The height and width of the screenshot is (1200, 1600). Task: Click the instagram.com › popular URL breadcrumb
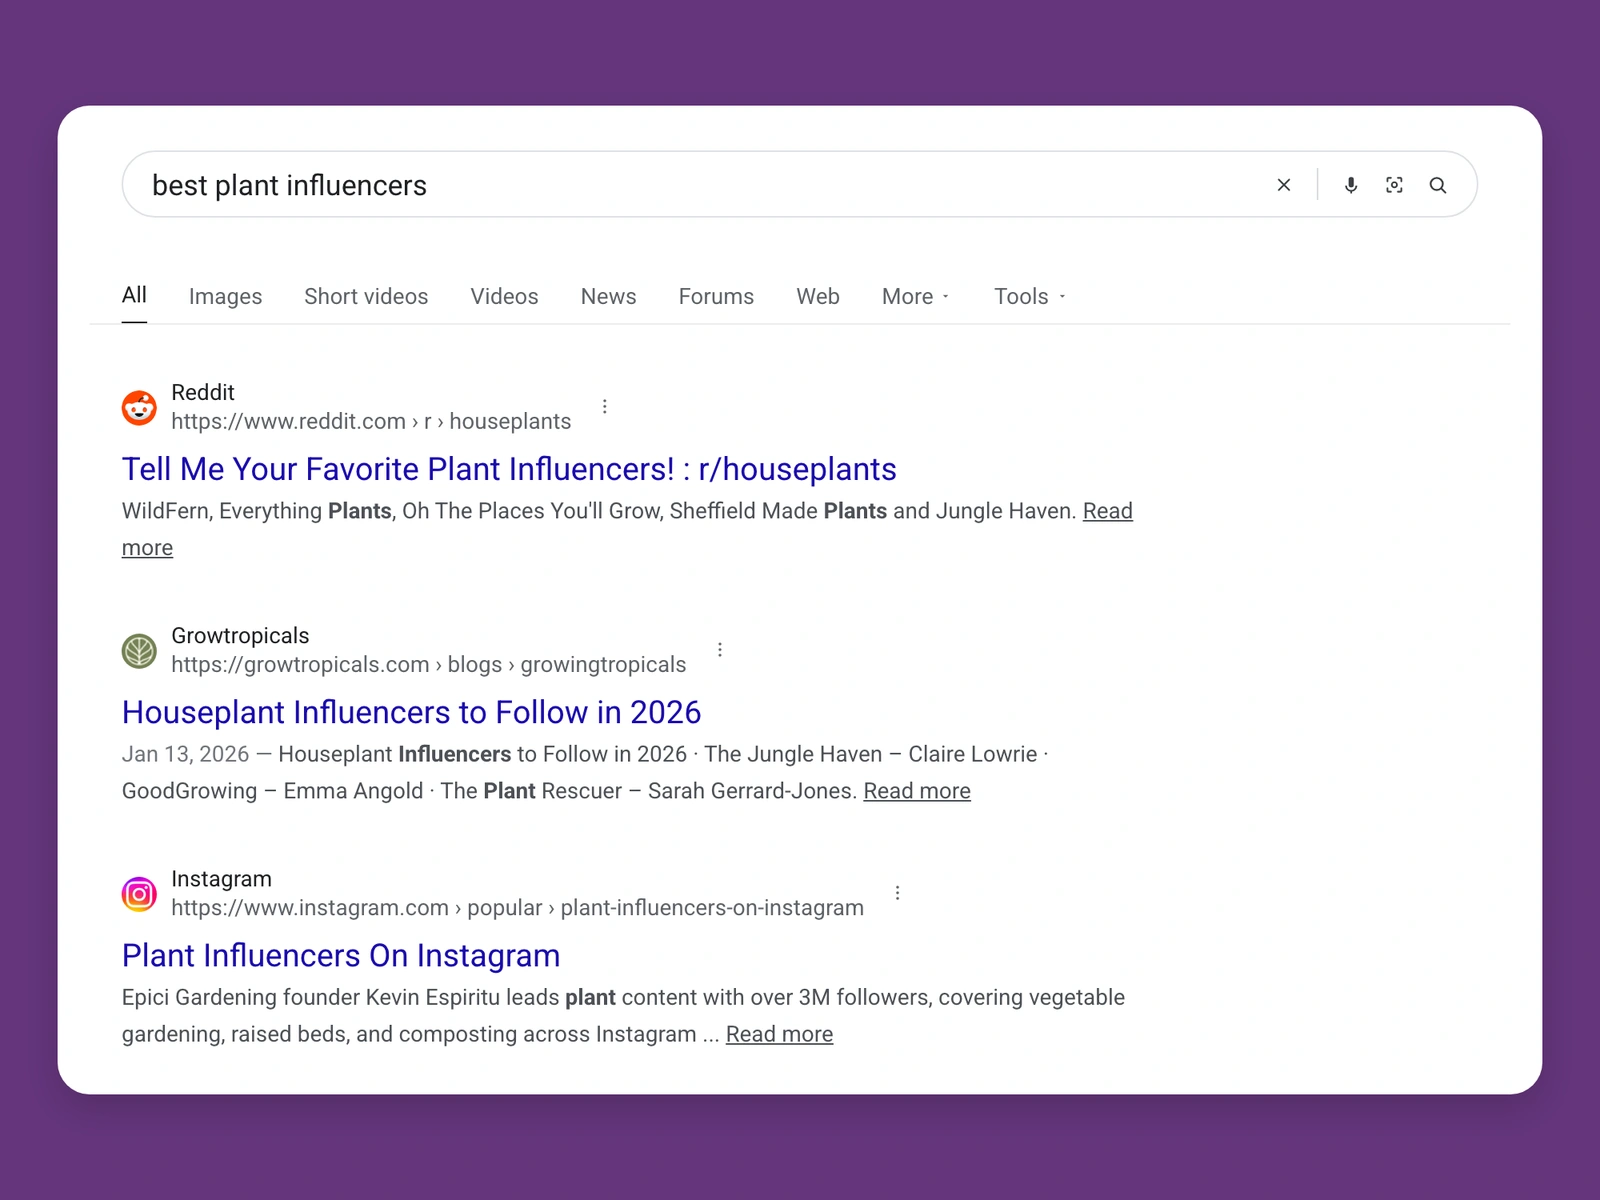tap(517, 908)
